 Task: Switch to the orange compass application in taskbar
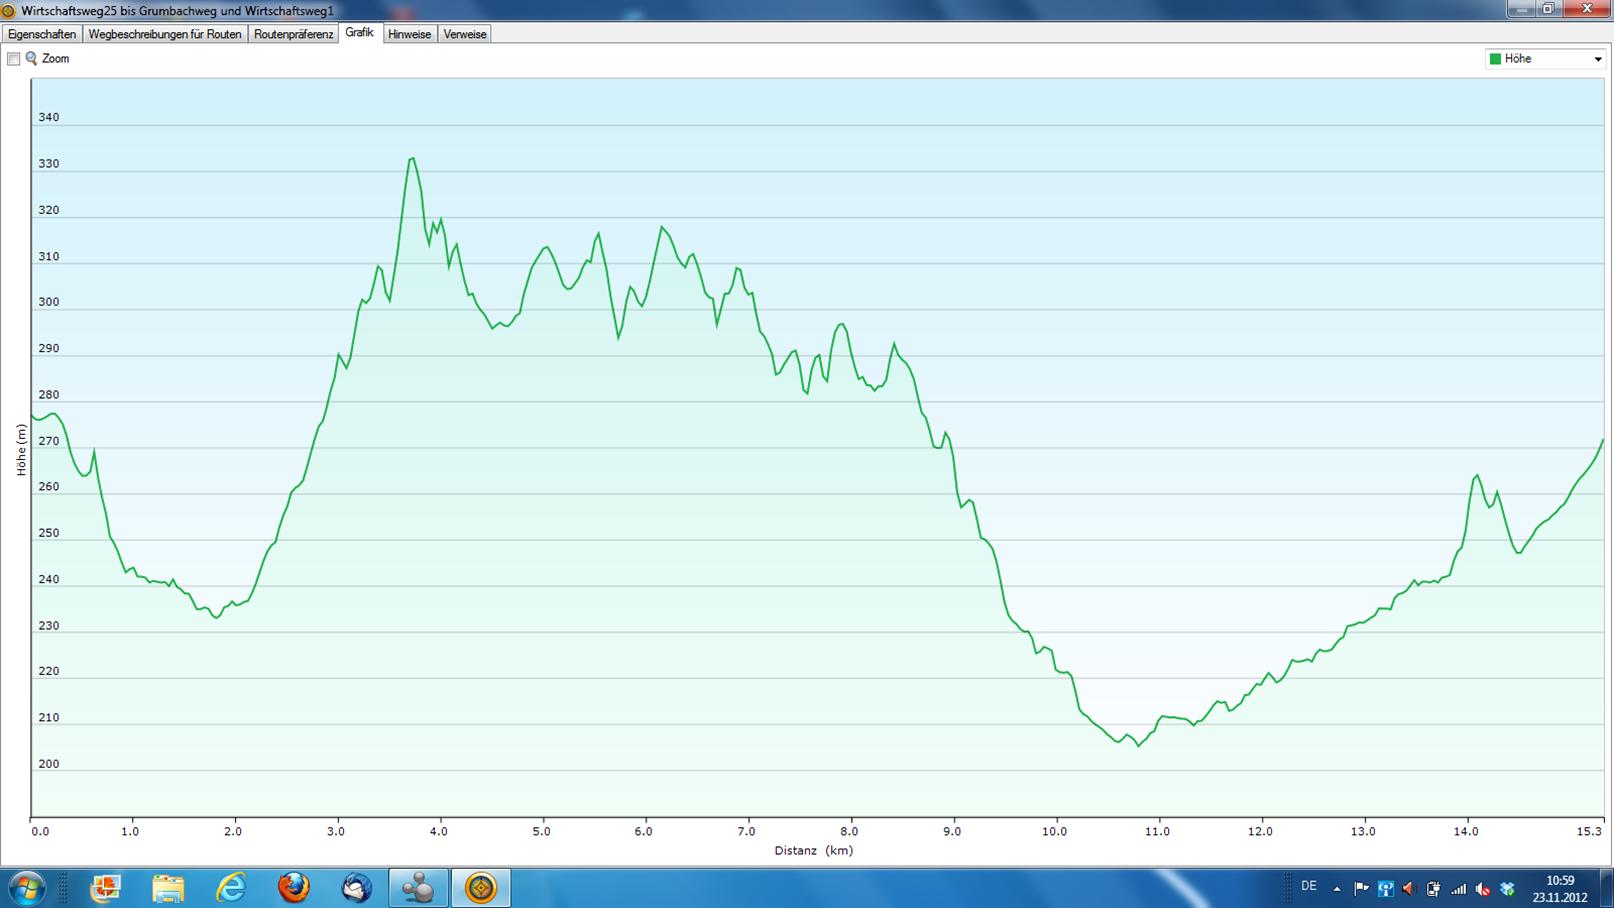pos(481,888)
